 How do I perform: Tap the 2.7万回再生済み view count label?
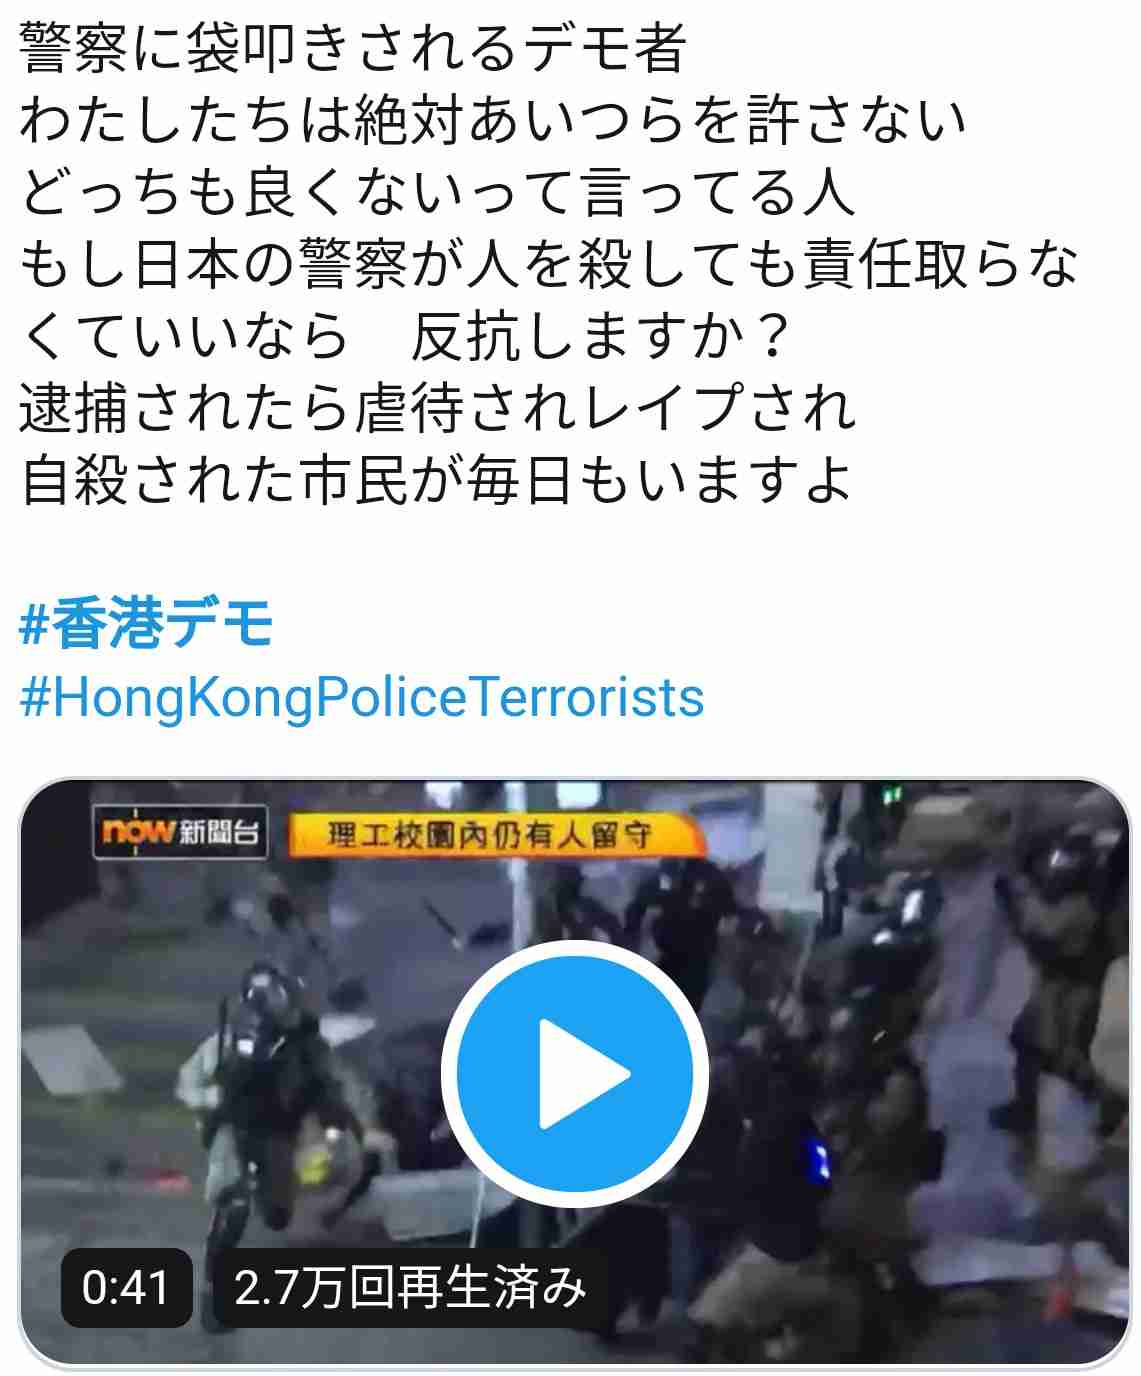(409, 1288)
